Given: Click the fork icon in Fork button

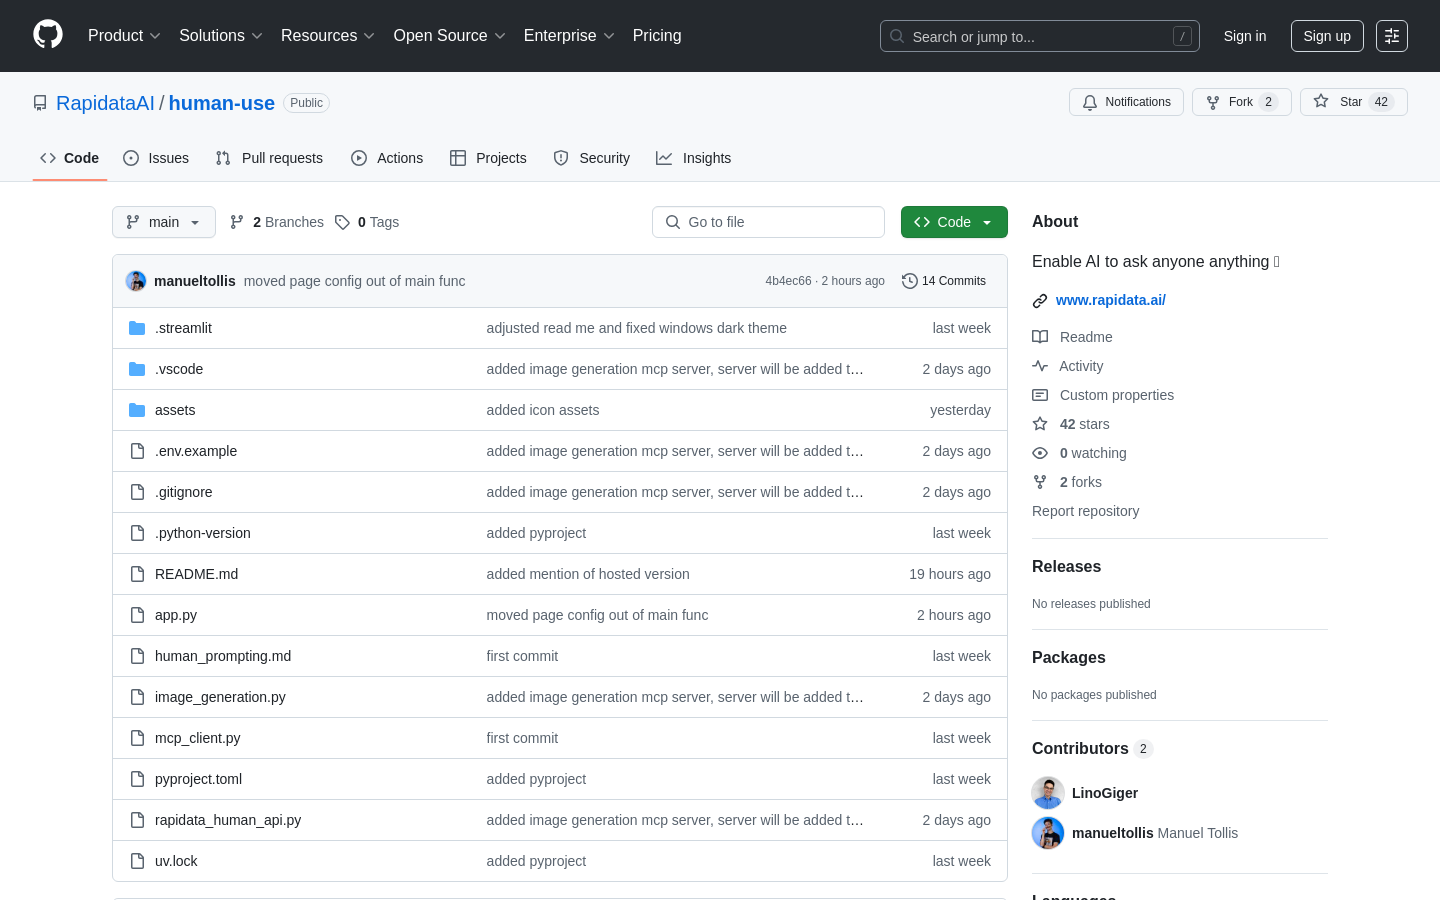Looking at the screenshot, I should click(1213, 102).
